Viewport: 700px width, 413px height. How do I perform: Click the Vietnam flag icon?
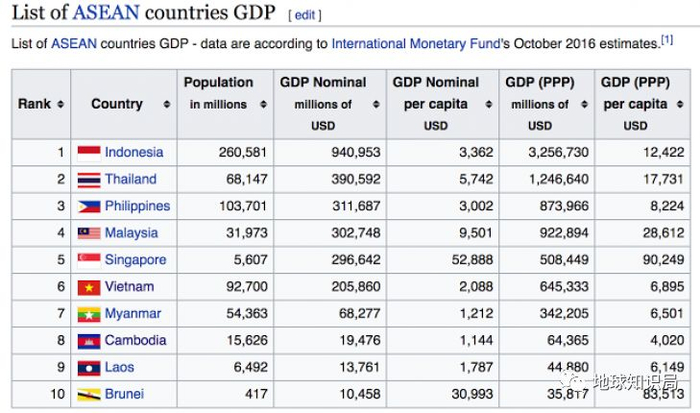tap(89, 287)
